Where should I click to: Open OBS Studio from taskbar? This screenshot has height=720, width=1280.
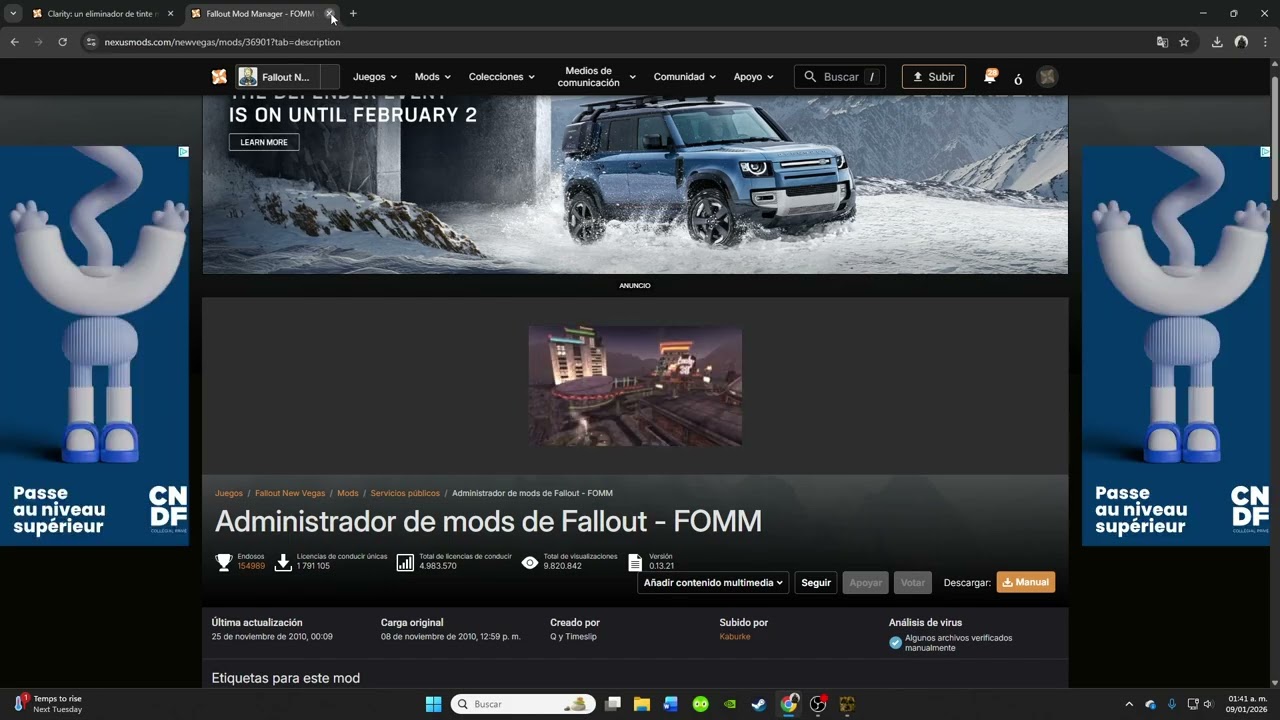tap(818, 704)
